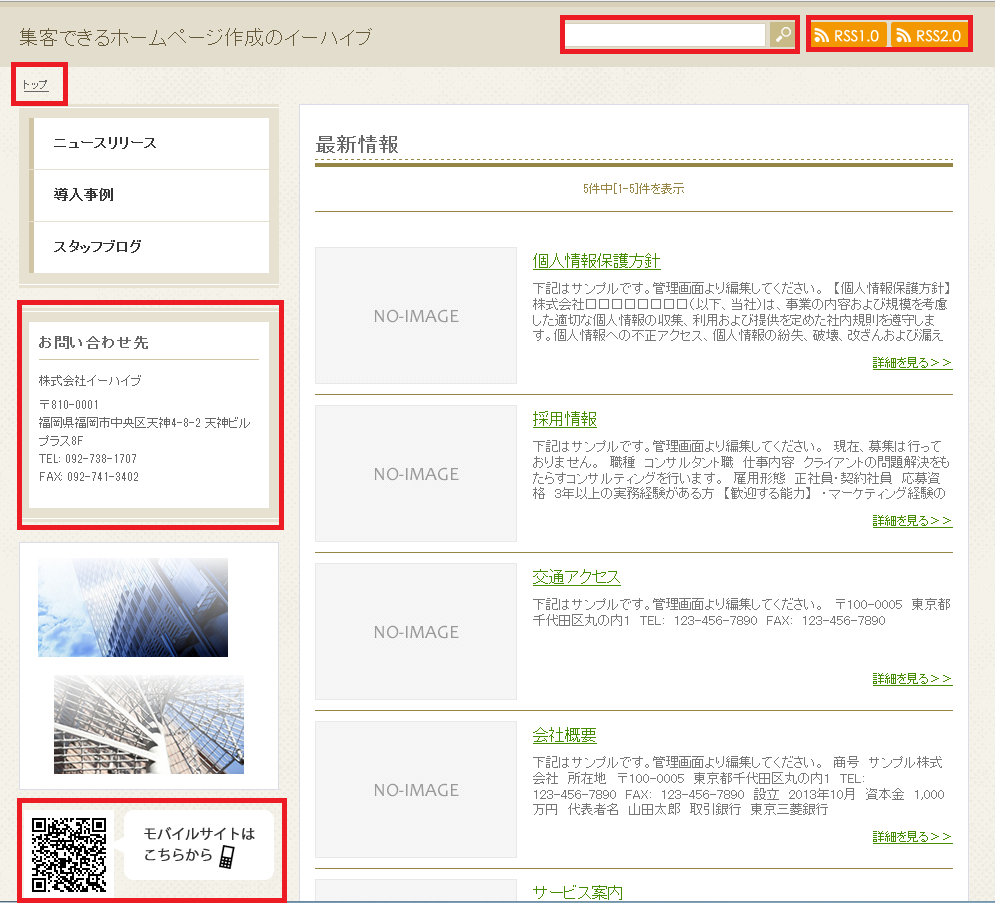The image size is (995, 903).
Task: Open ニュースリリース in the sidebar menu
Action: pos(105,143)
